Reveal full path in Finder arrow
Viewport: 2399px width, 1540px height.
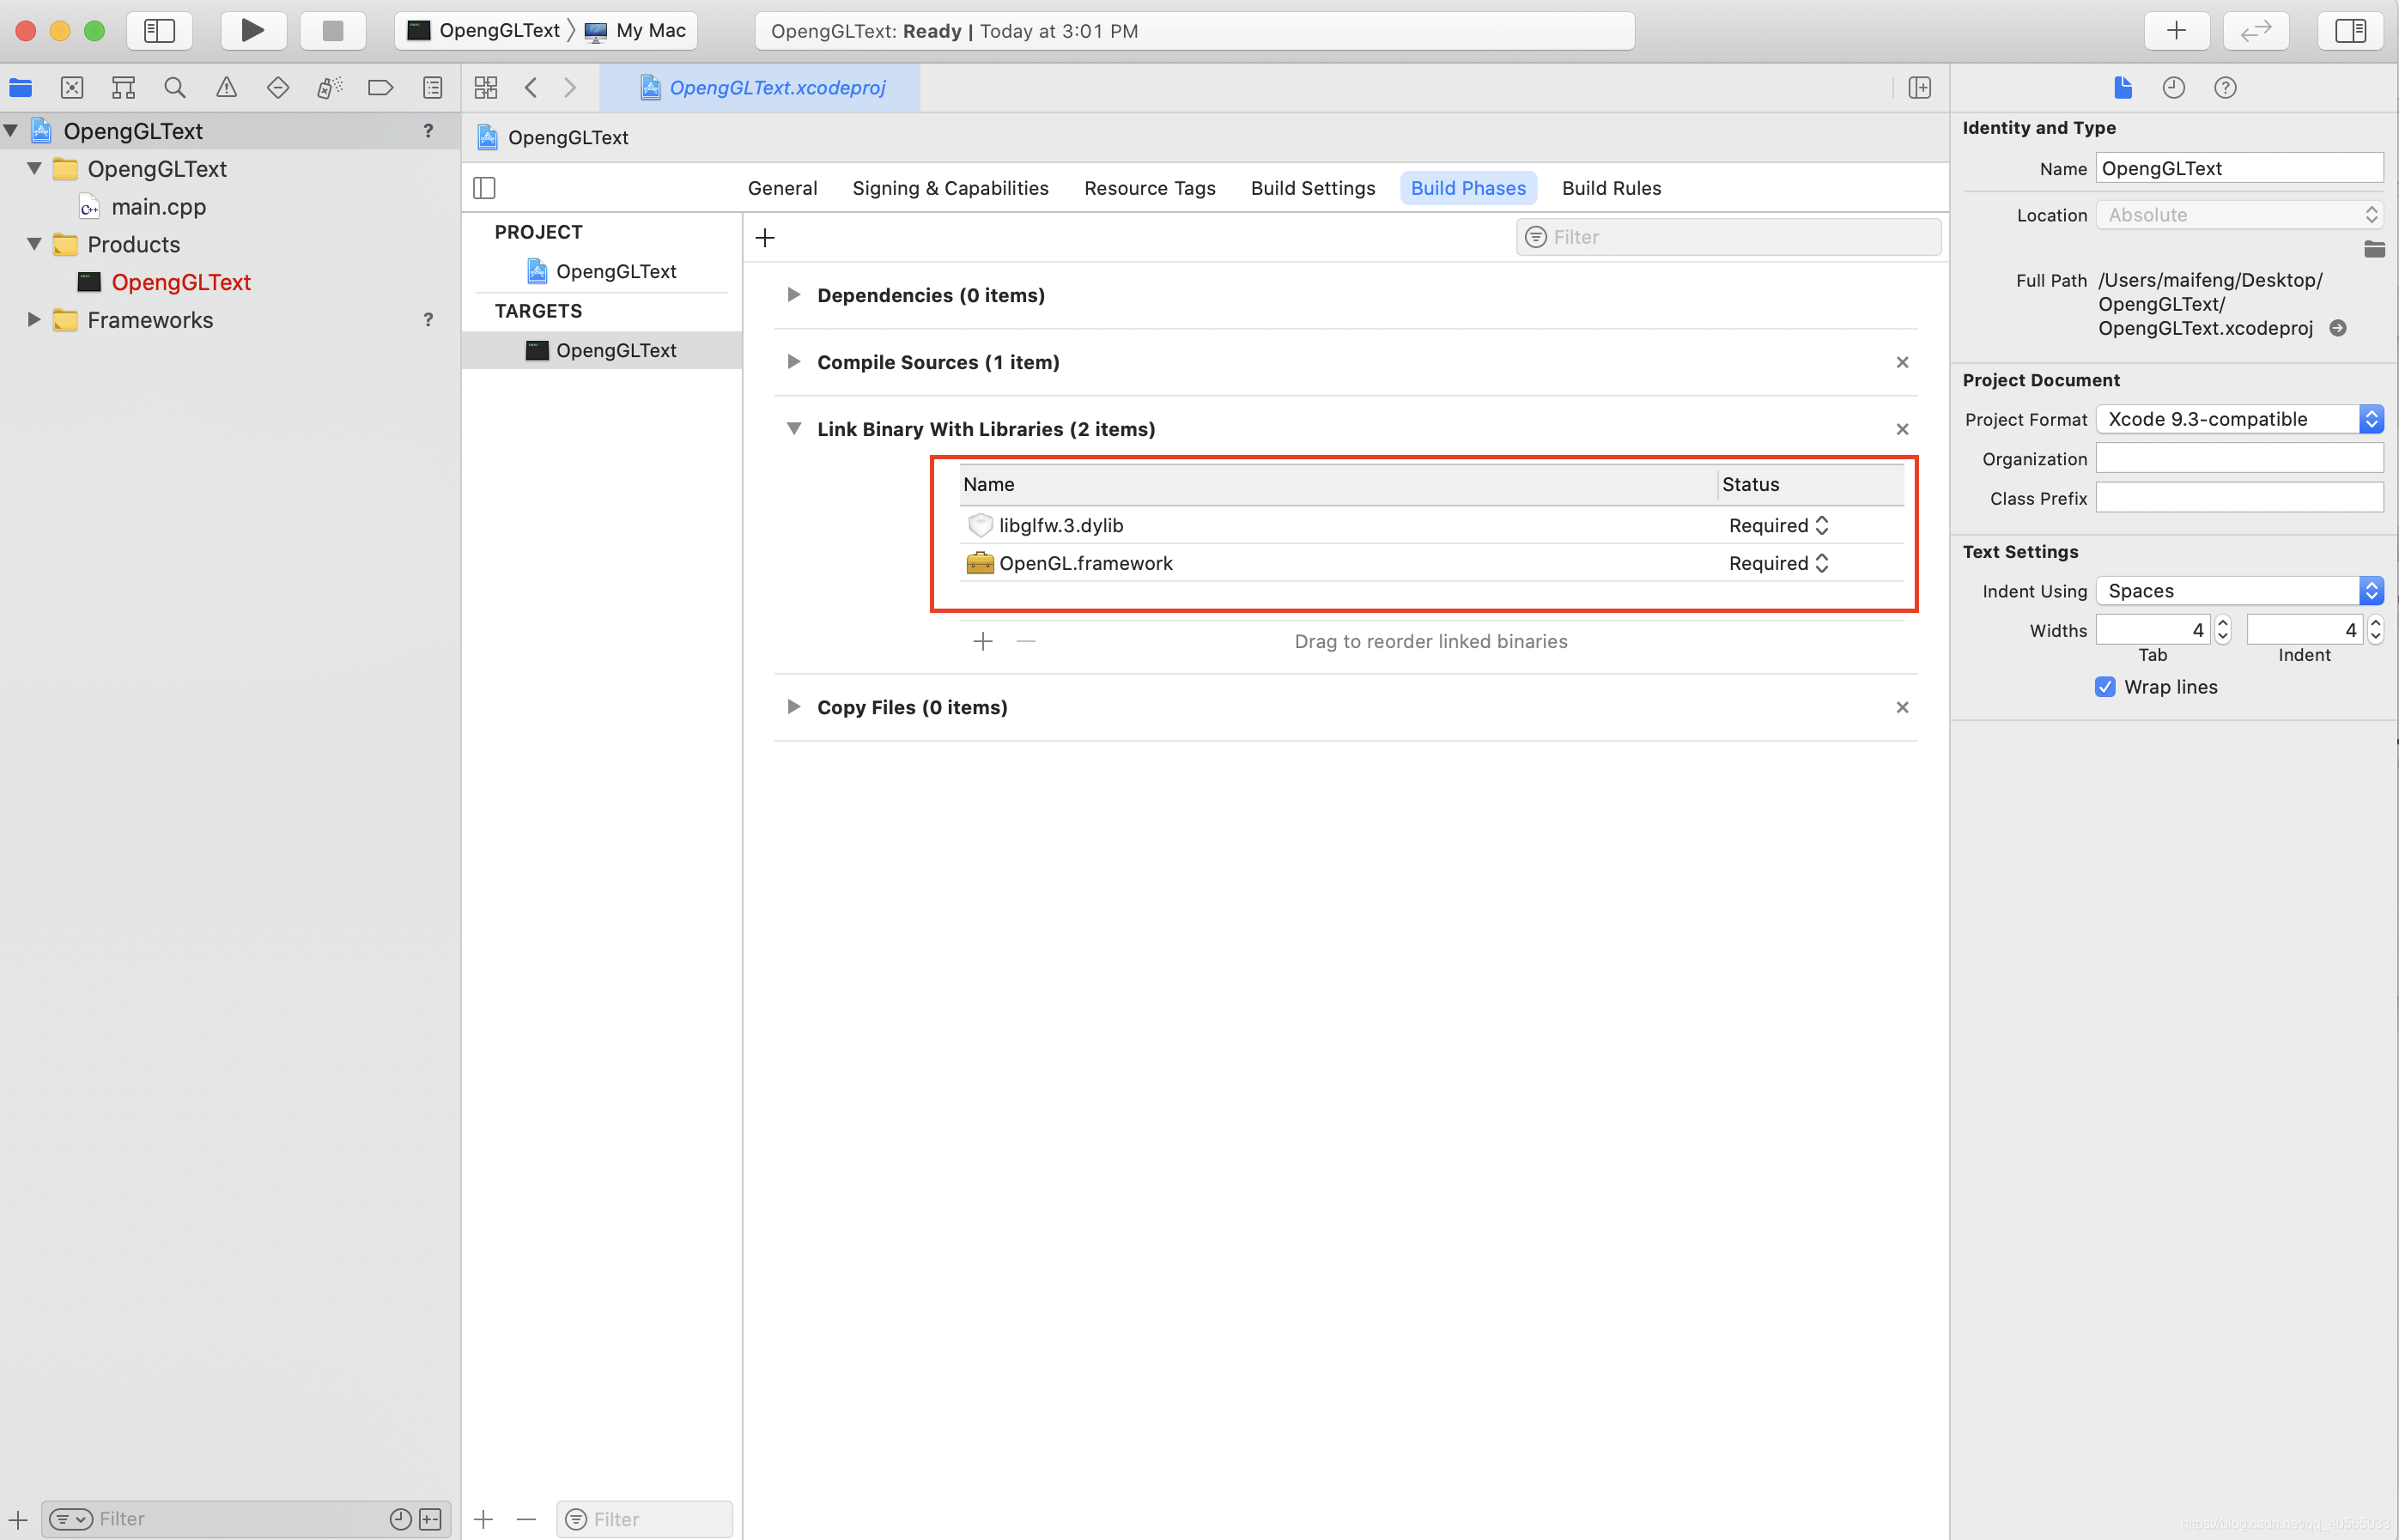tap(2338, 328)
